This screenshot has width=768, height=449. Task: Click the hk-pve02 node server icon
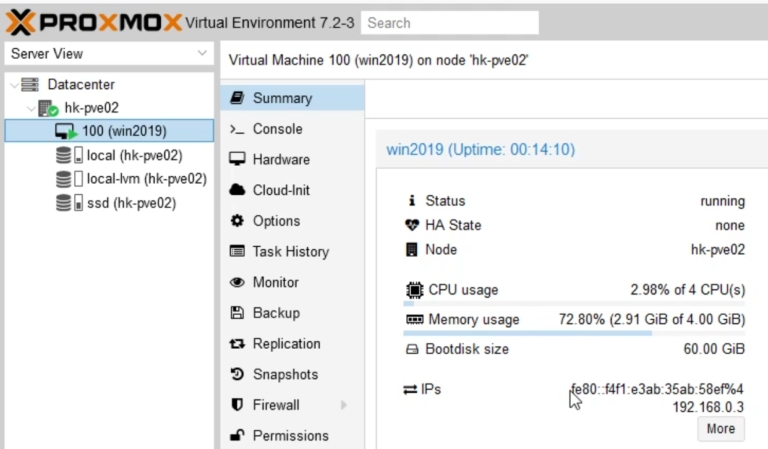pos(48,108)
